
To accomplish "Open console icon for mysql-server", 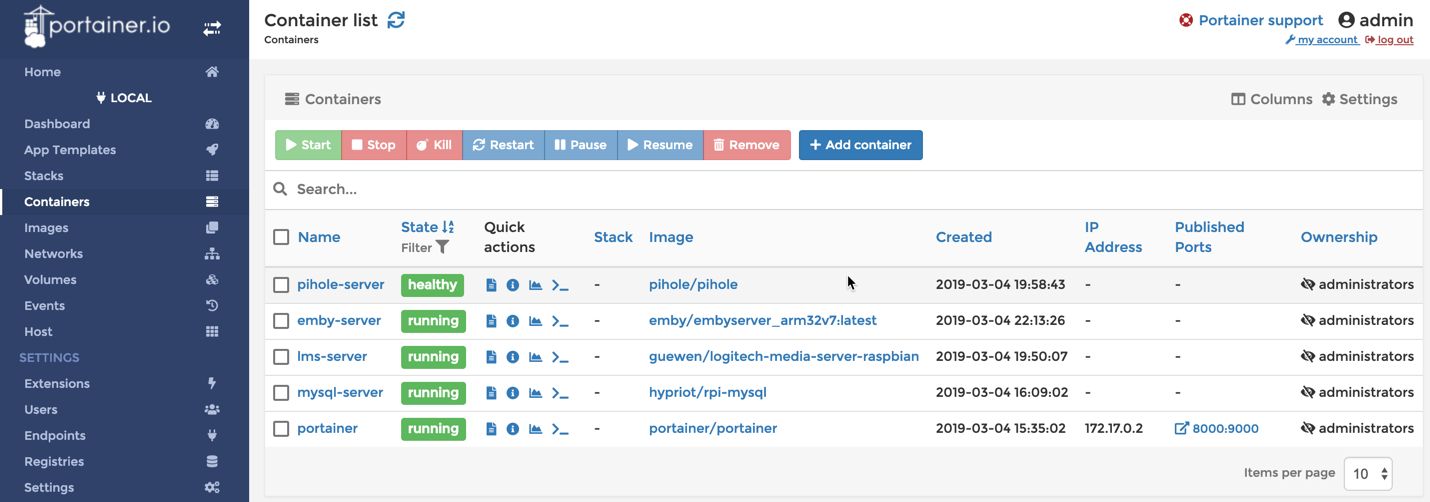I will 560,393.
